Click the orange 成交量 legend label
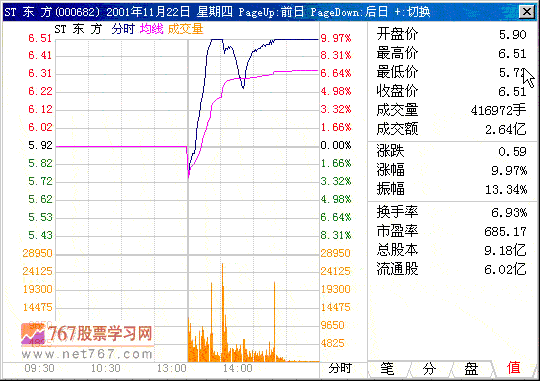Viewport: 540px width, 381px height. pos(185,29)
